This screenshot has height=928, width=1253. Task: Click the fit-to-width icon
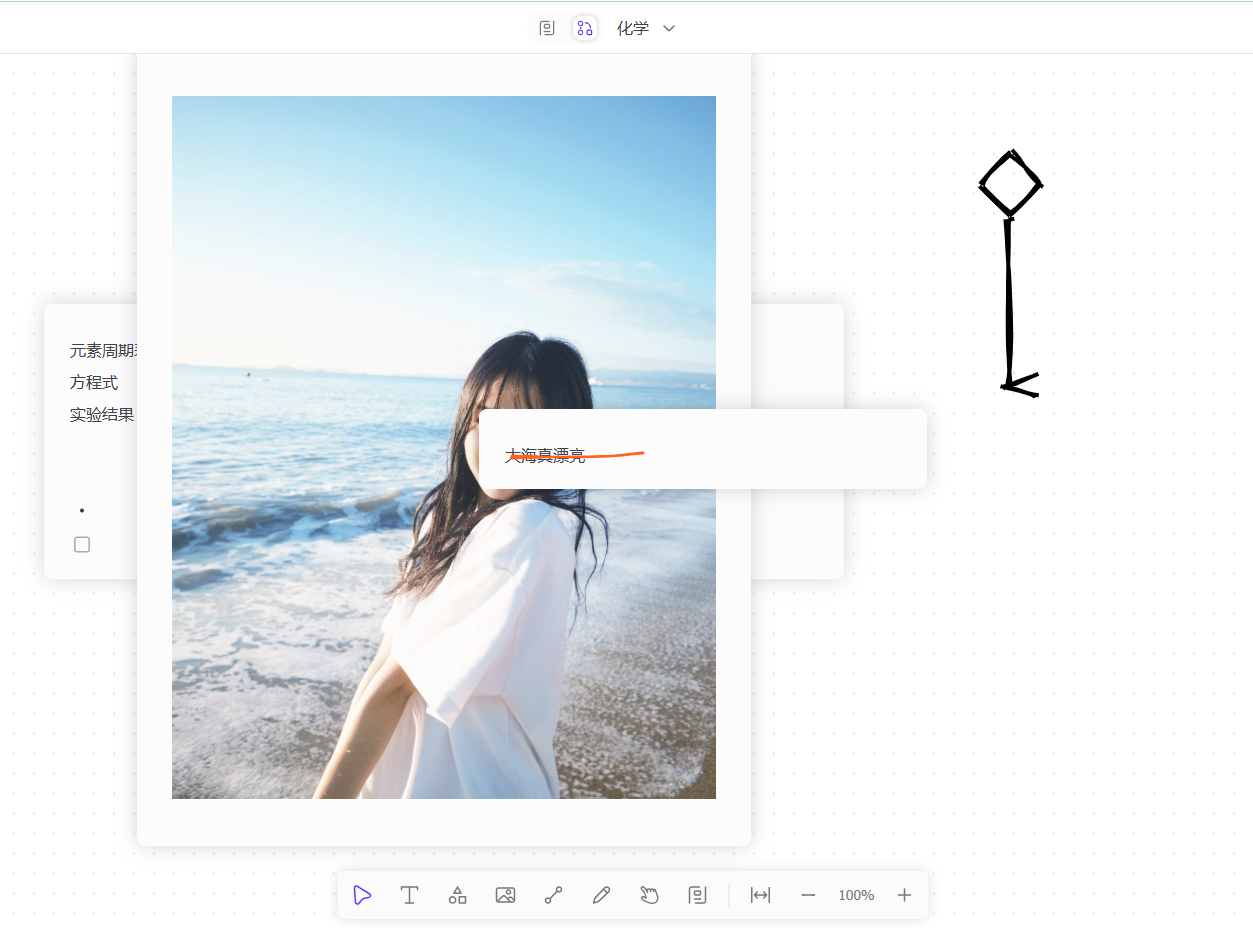coord(760,895)
